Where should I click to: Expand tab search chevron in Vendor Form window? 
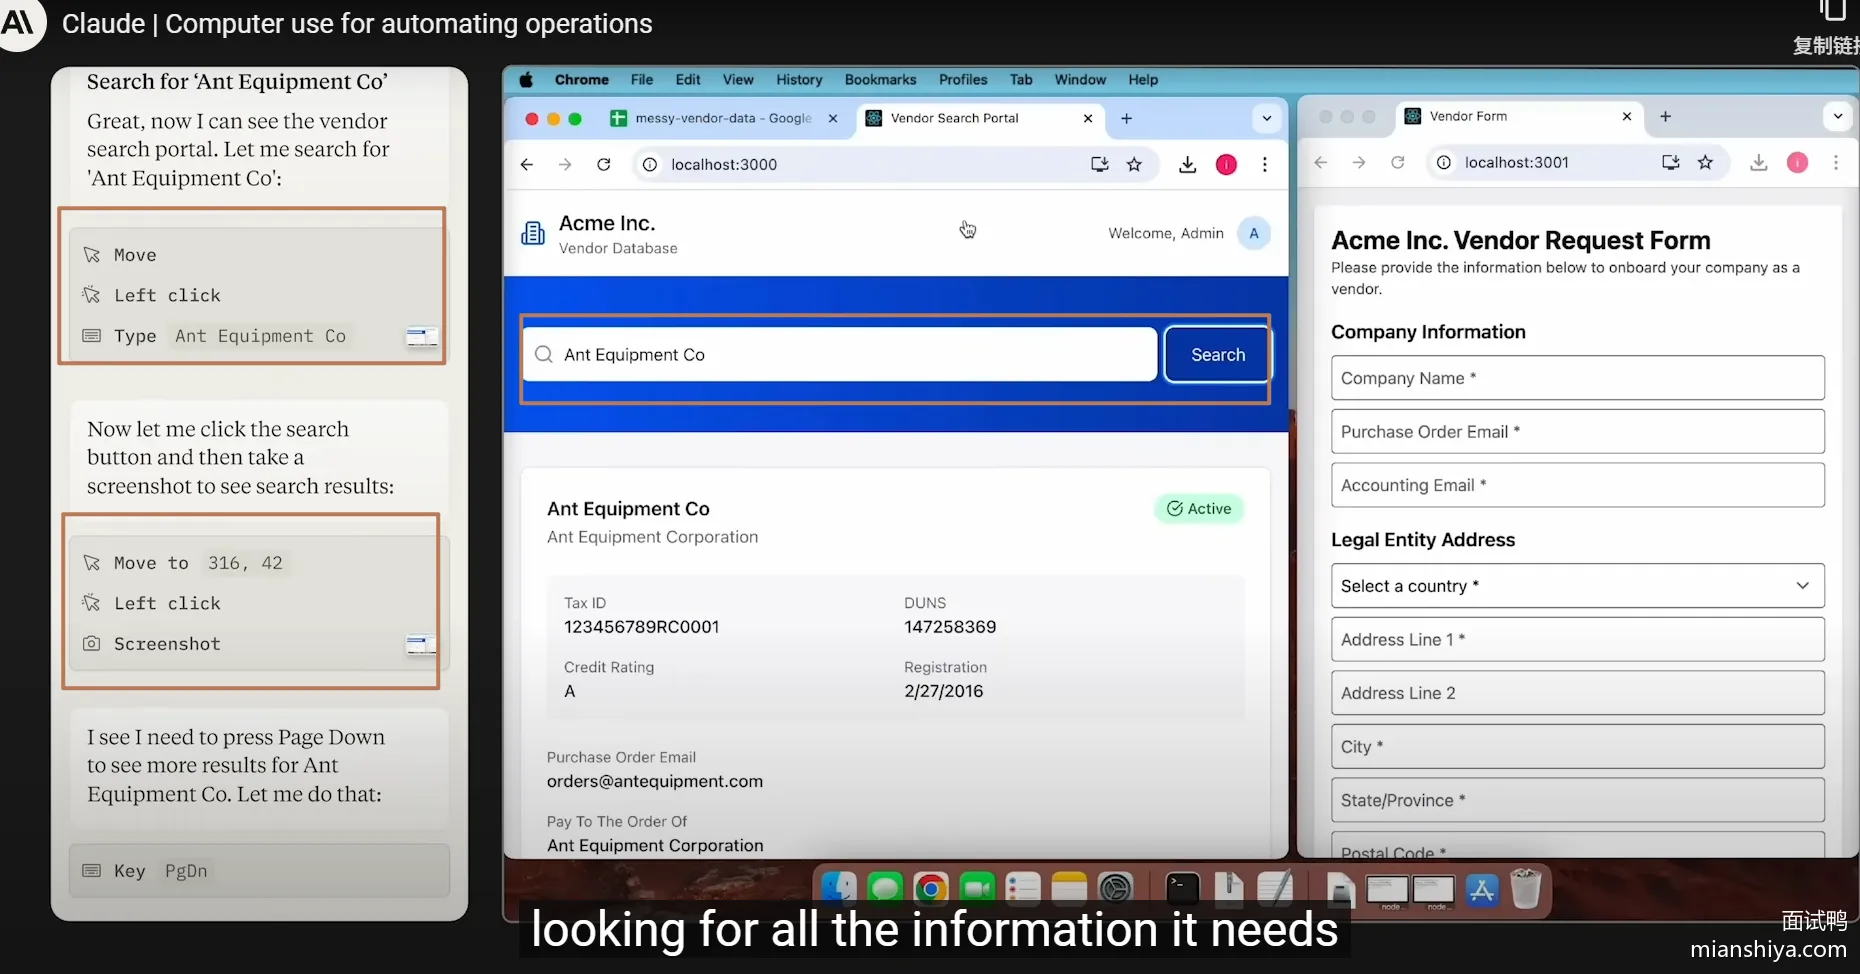[1838, 116]
